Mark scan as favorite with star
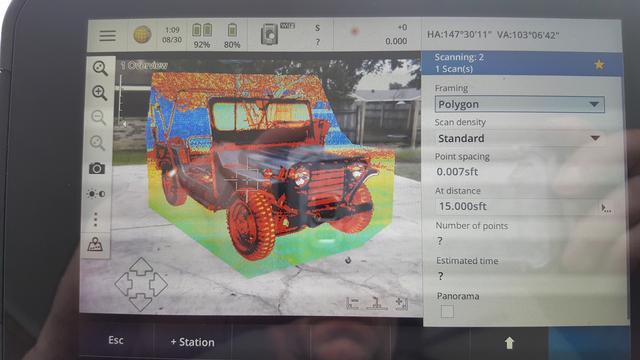640x360 pixels. click(x=599, y=64)
